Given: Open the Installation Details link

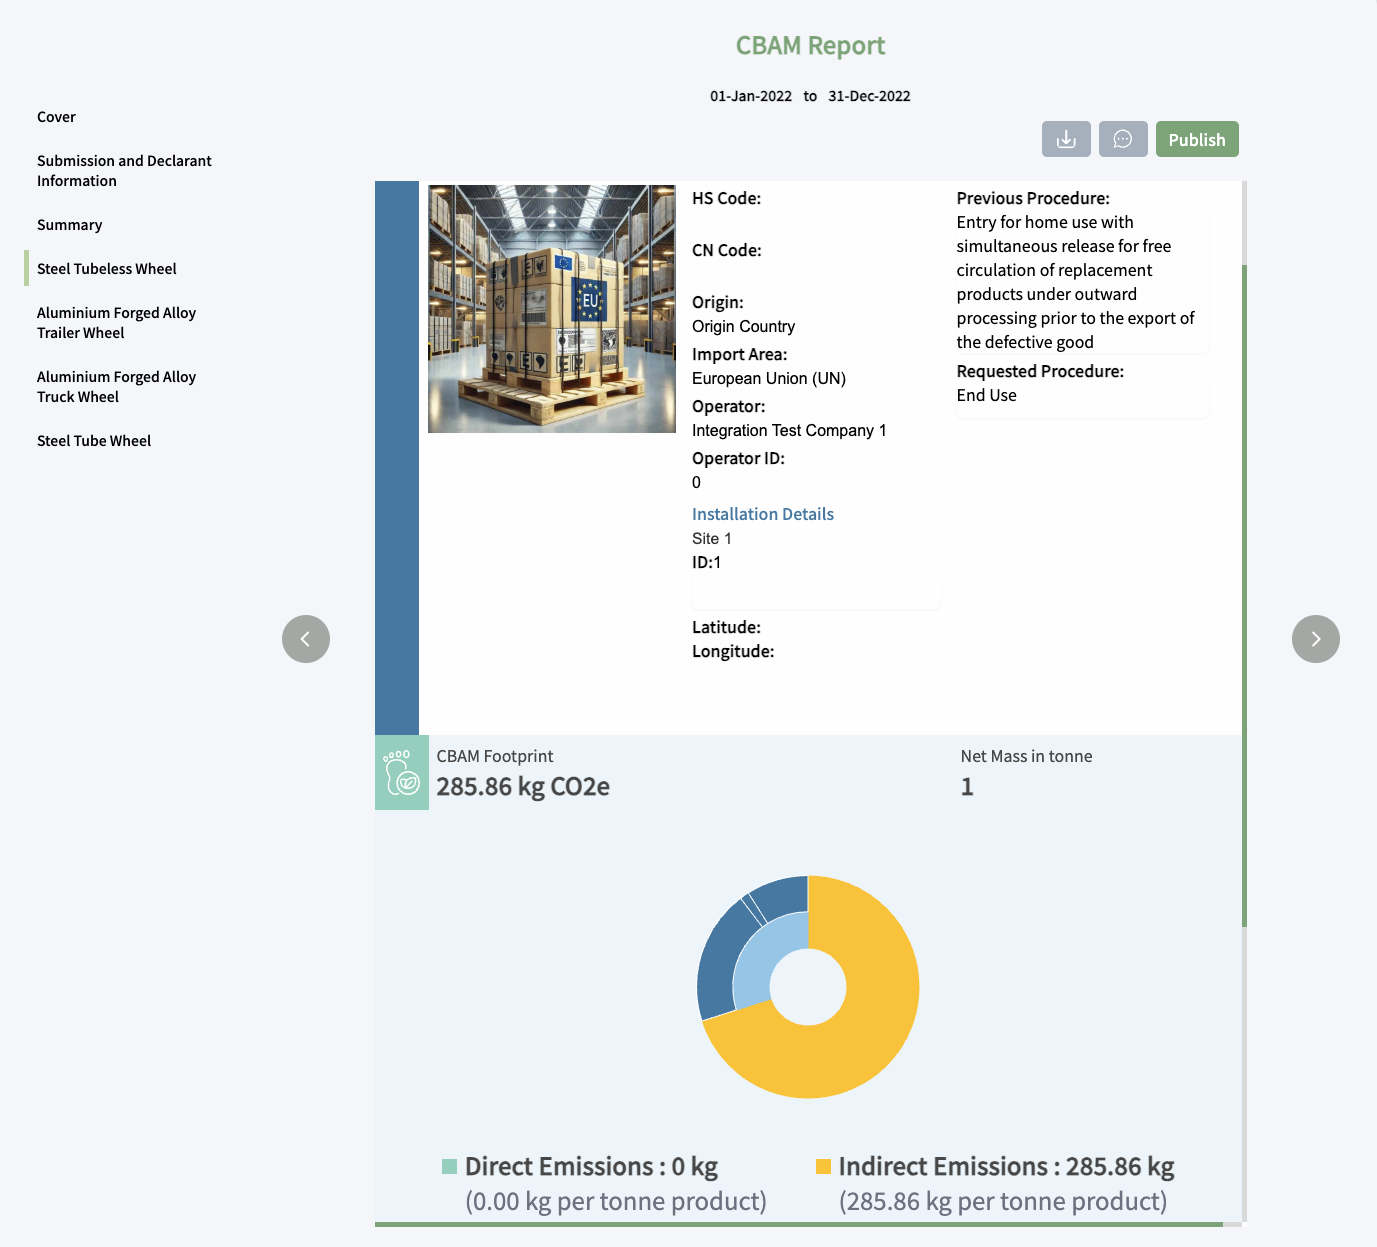Looking at the screenshot, I should coord(763,514).
